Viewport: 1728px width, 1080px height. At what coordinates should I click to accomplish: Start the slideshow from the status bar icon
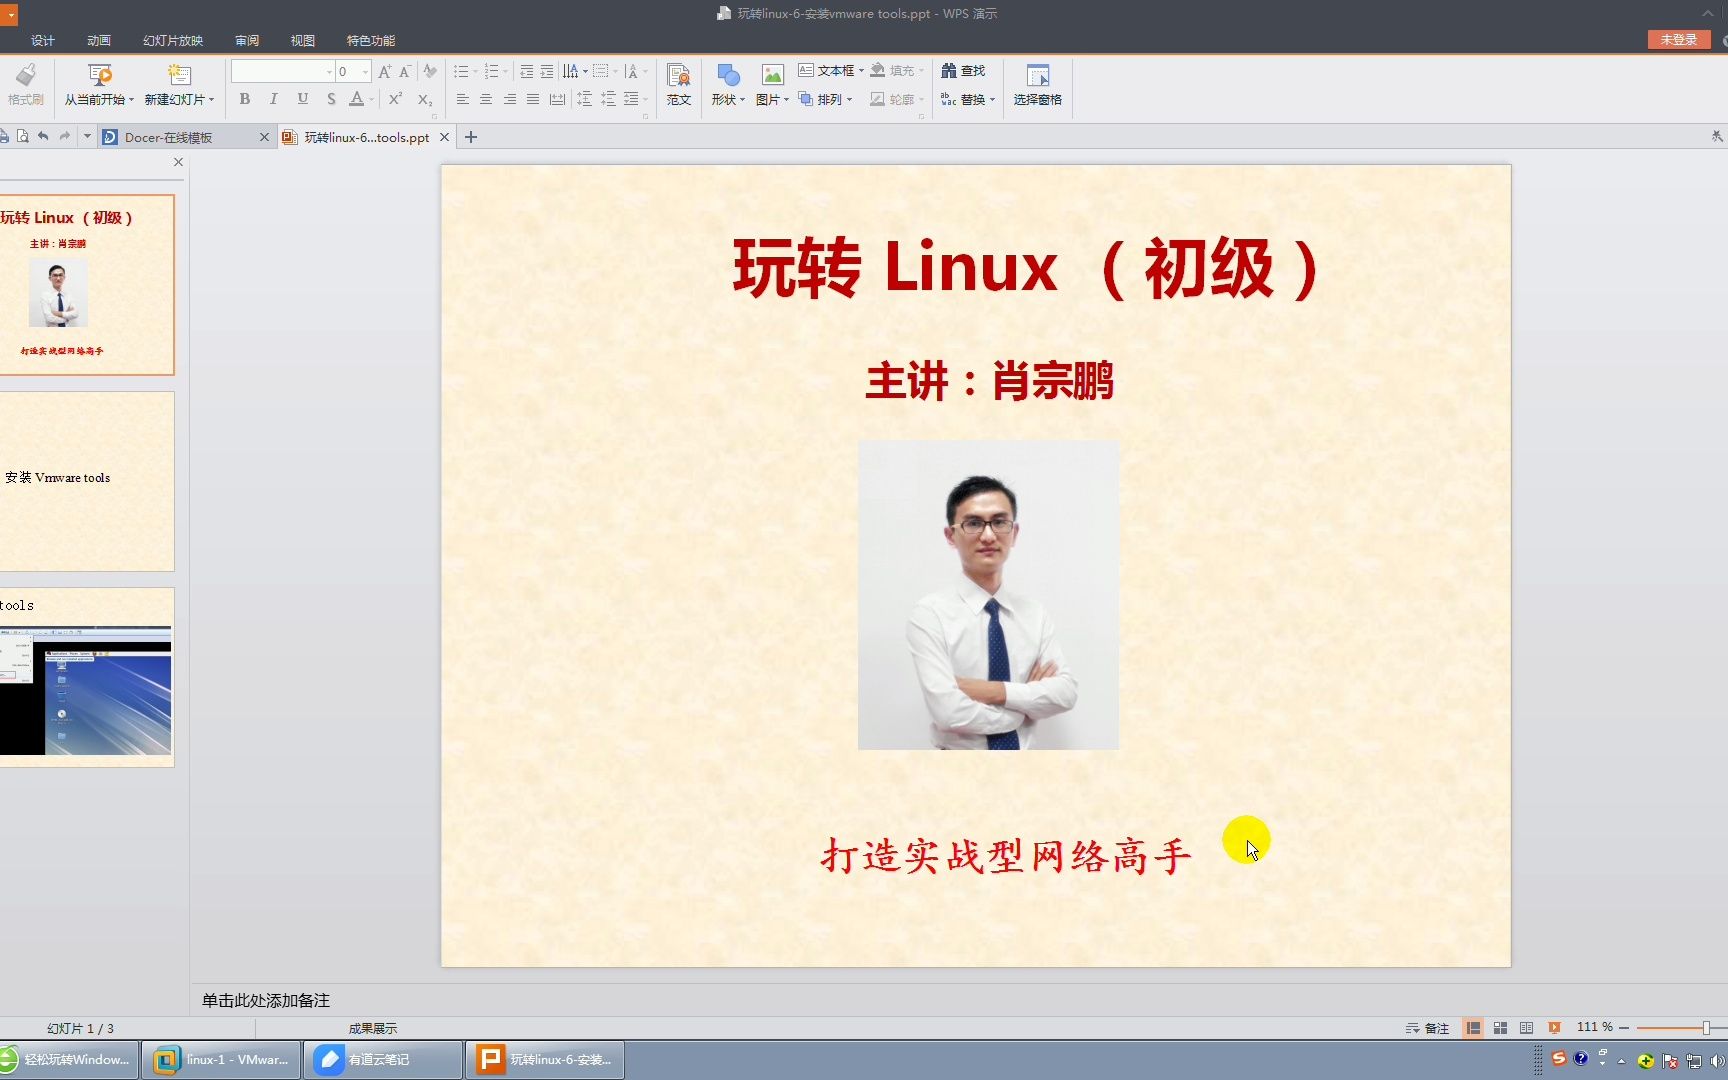pyautogui.click(x=1554, y=1027)
